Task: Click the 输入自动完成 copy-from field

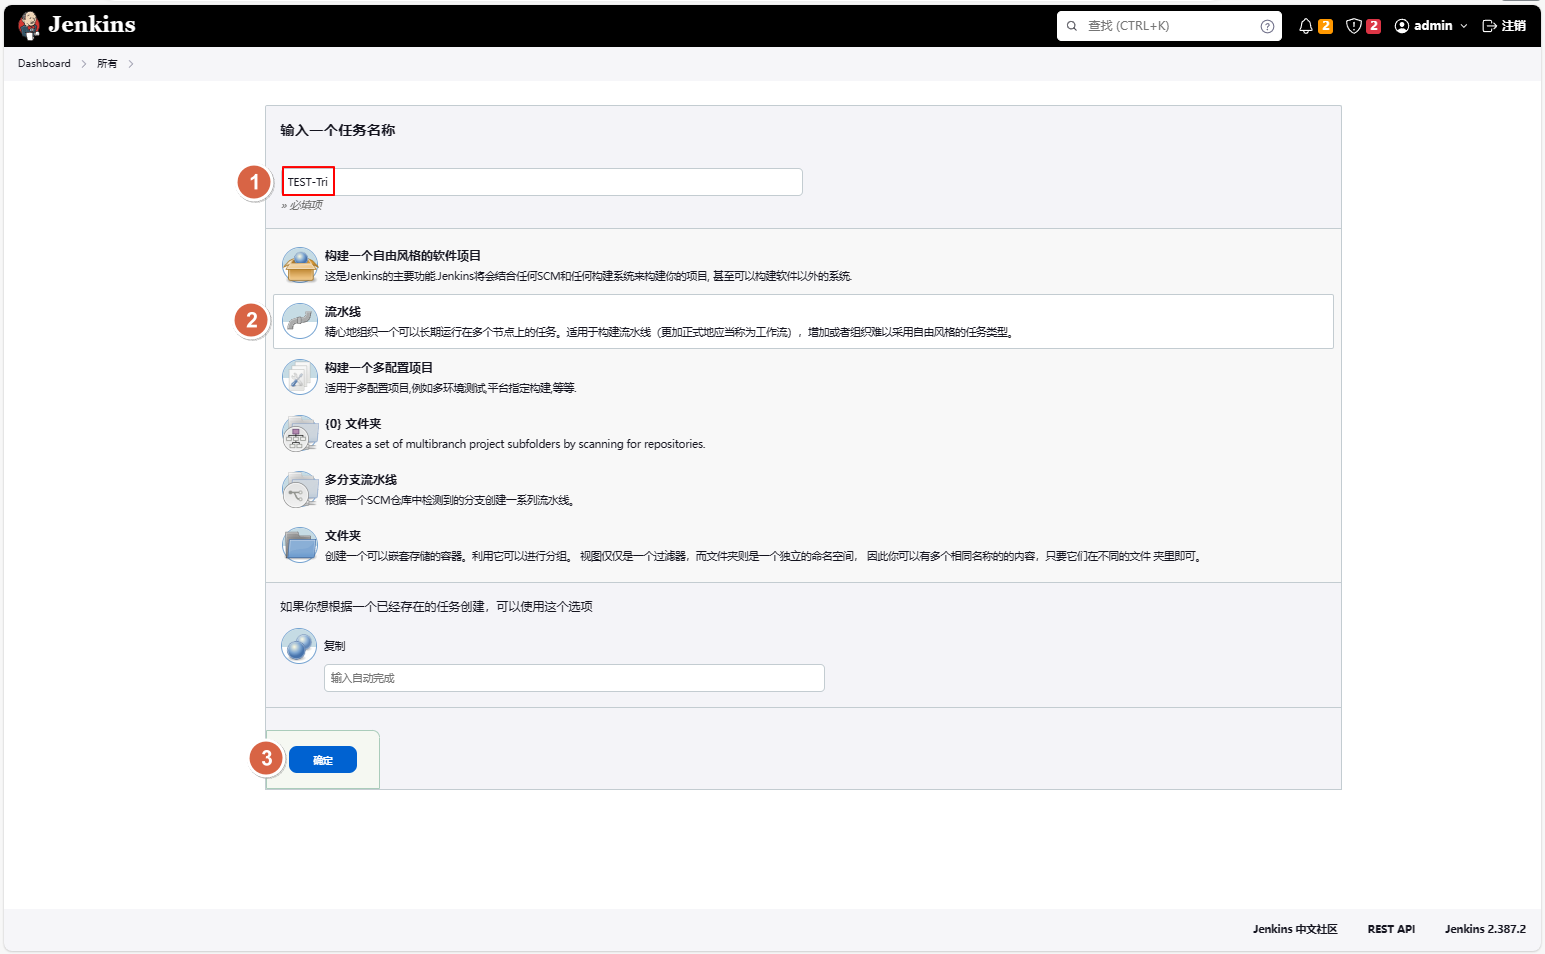Action: [x=574, y=678]
